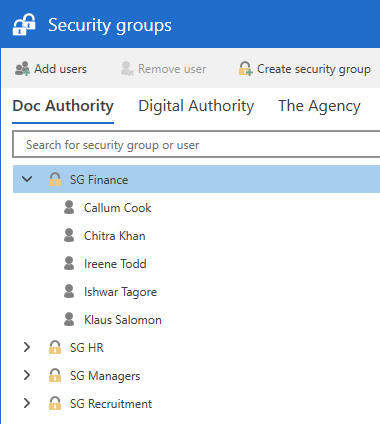The image size is (380, 424).
Task: Click the Remove user icon
Action: click(x=127, y=69)
